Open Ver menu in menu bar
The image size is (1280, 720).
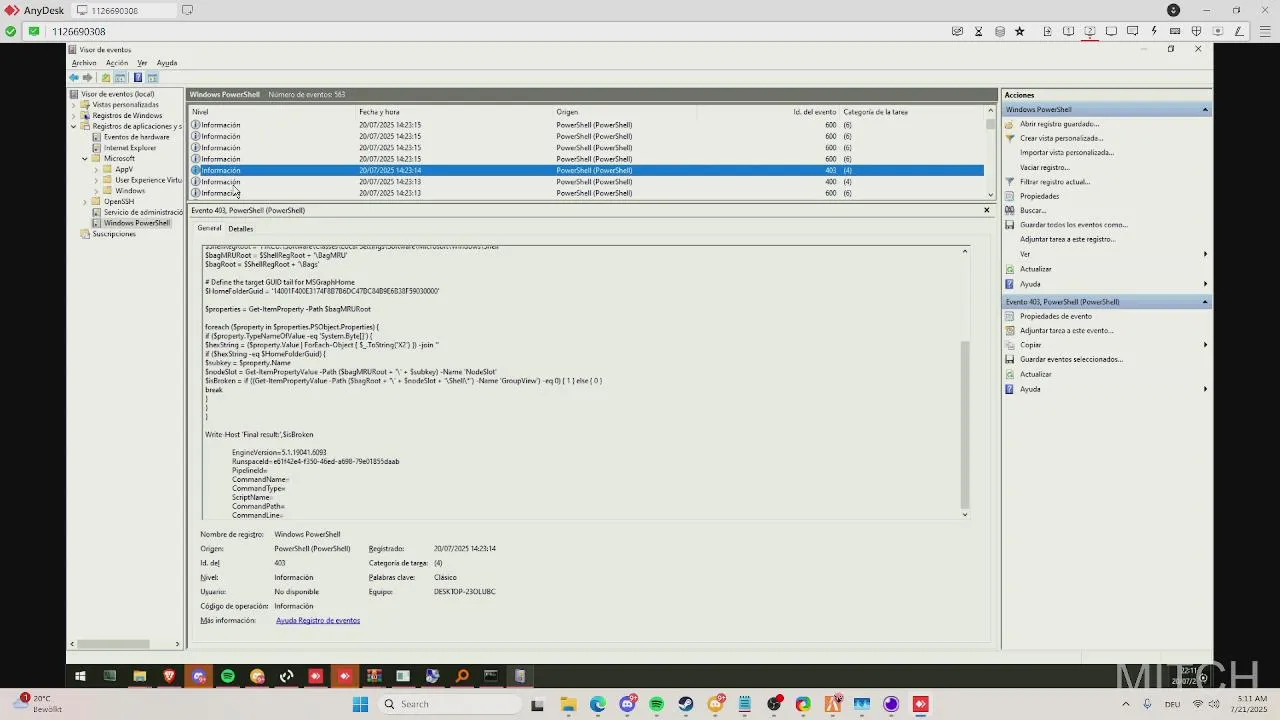[x=142, y=63]
